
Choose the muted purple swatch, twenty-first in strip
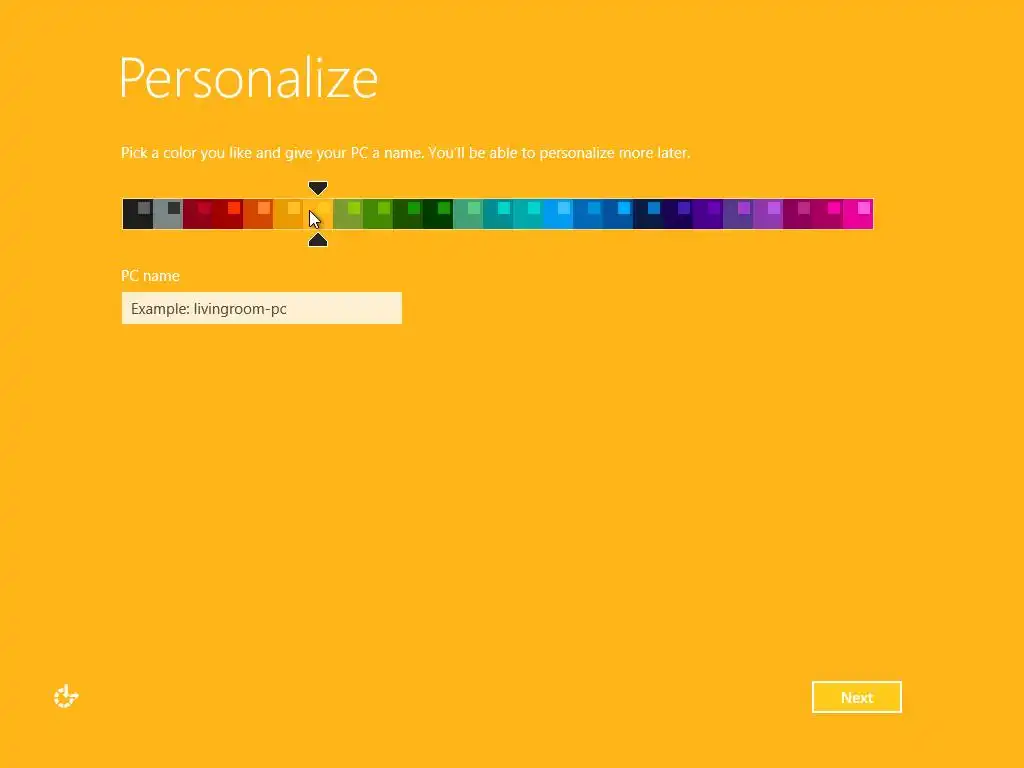pos(738,214)
